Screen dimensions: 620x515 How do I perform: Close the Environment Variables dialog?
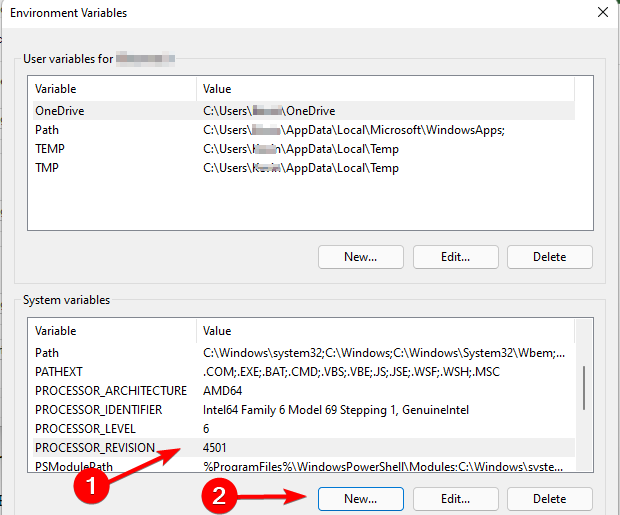pyautogui.click(x=601, y=13)
